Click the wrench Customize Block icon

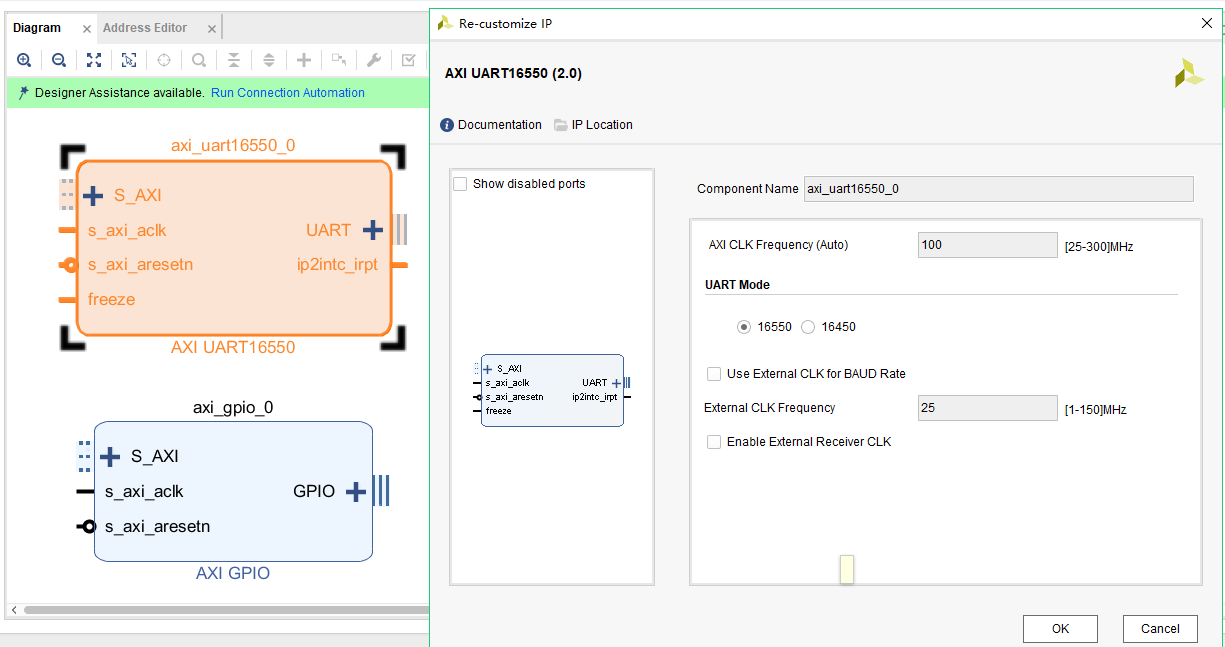click(x=374, y=60)
